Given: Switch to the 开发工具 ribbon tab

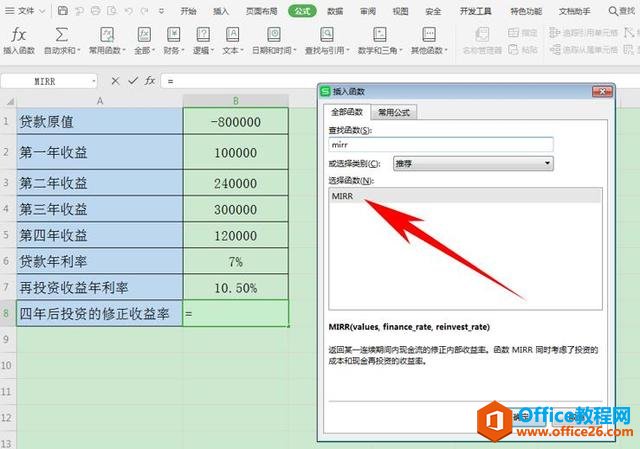Looking at the screenshot, I should click(x=476, y=11).
